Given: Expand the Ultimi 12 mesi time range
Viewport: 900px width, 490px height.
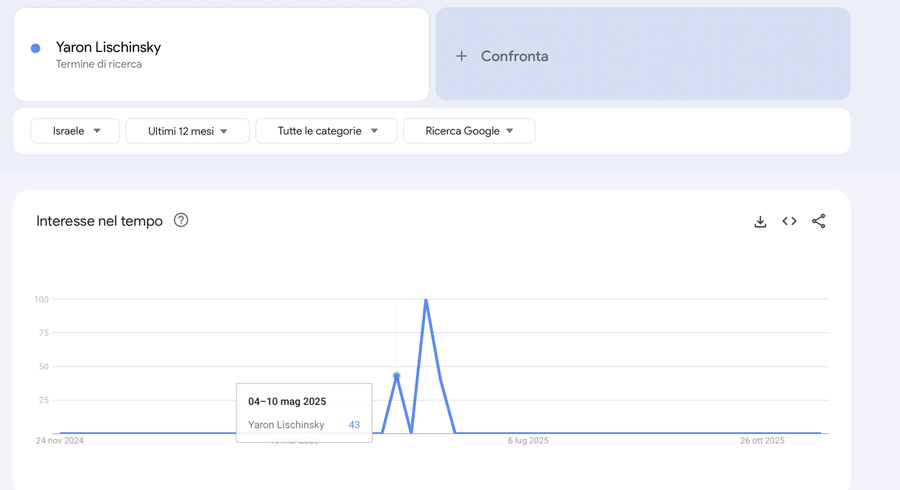Looking at the screenshot, I should point(187,131).
